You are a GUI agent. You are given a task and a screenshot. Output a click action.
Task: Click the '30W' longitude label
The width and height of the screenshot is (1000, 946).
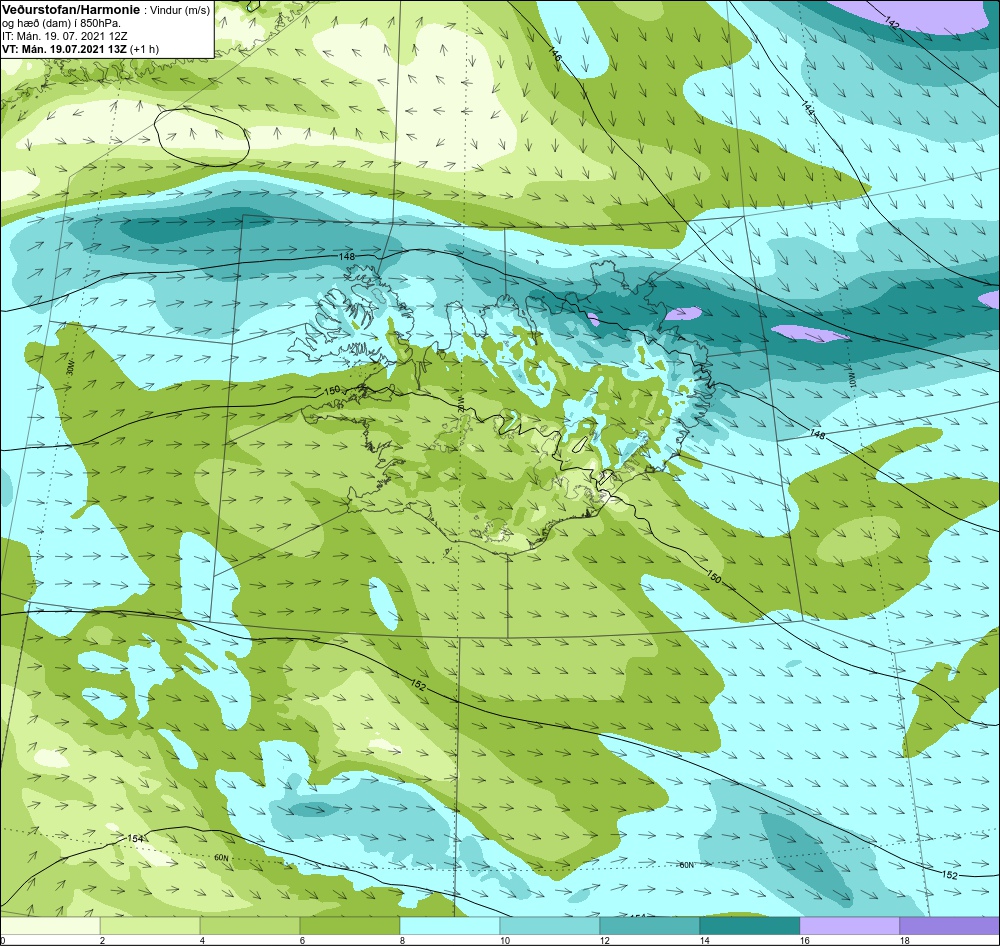click(70, 367)
